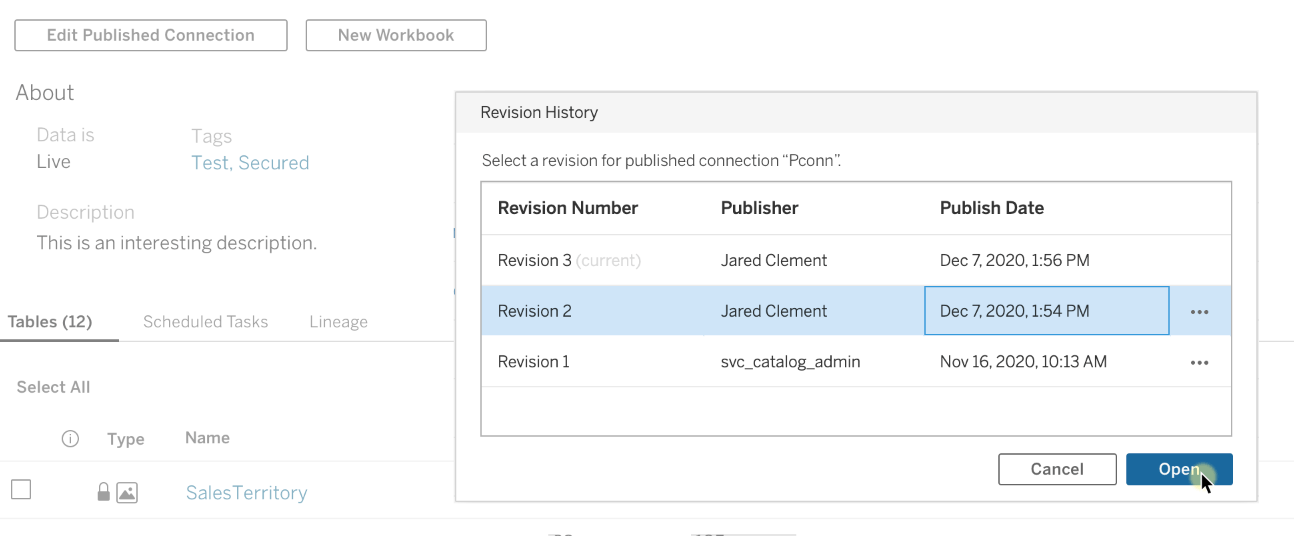The image size is (1294, 536).
Task: Select the Revision 2 row
Action: tap(856, 311)
